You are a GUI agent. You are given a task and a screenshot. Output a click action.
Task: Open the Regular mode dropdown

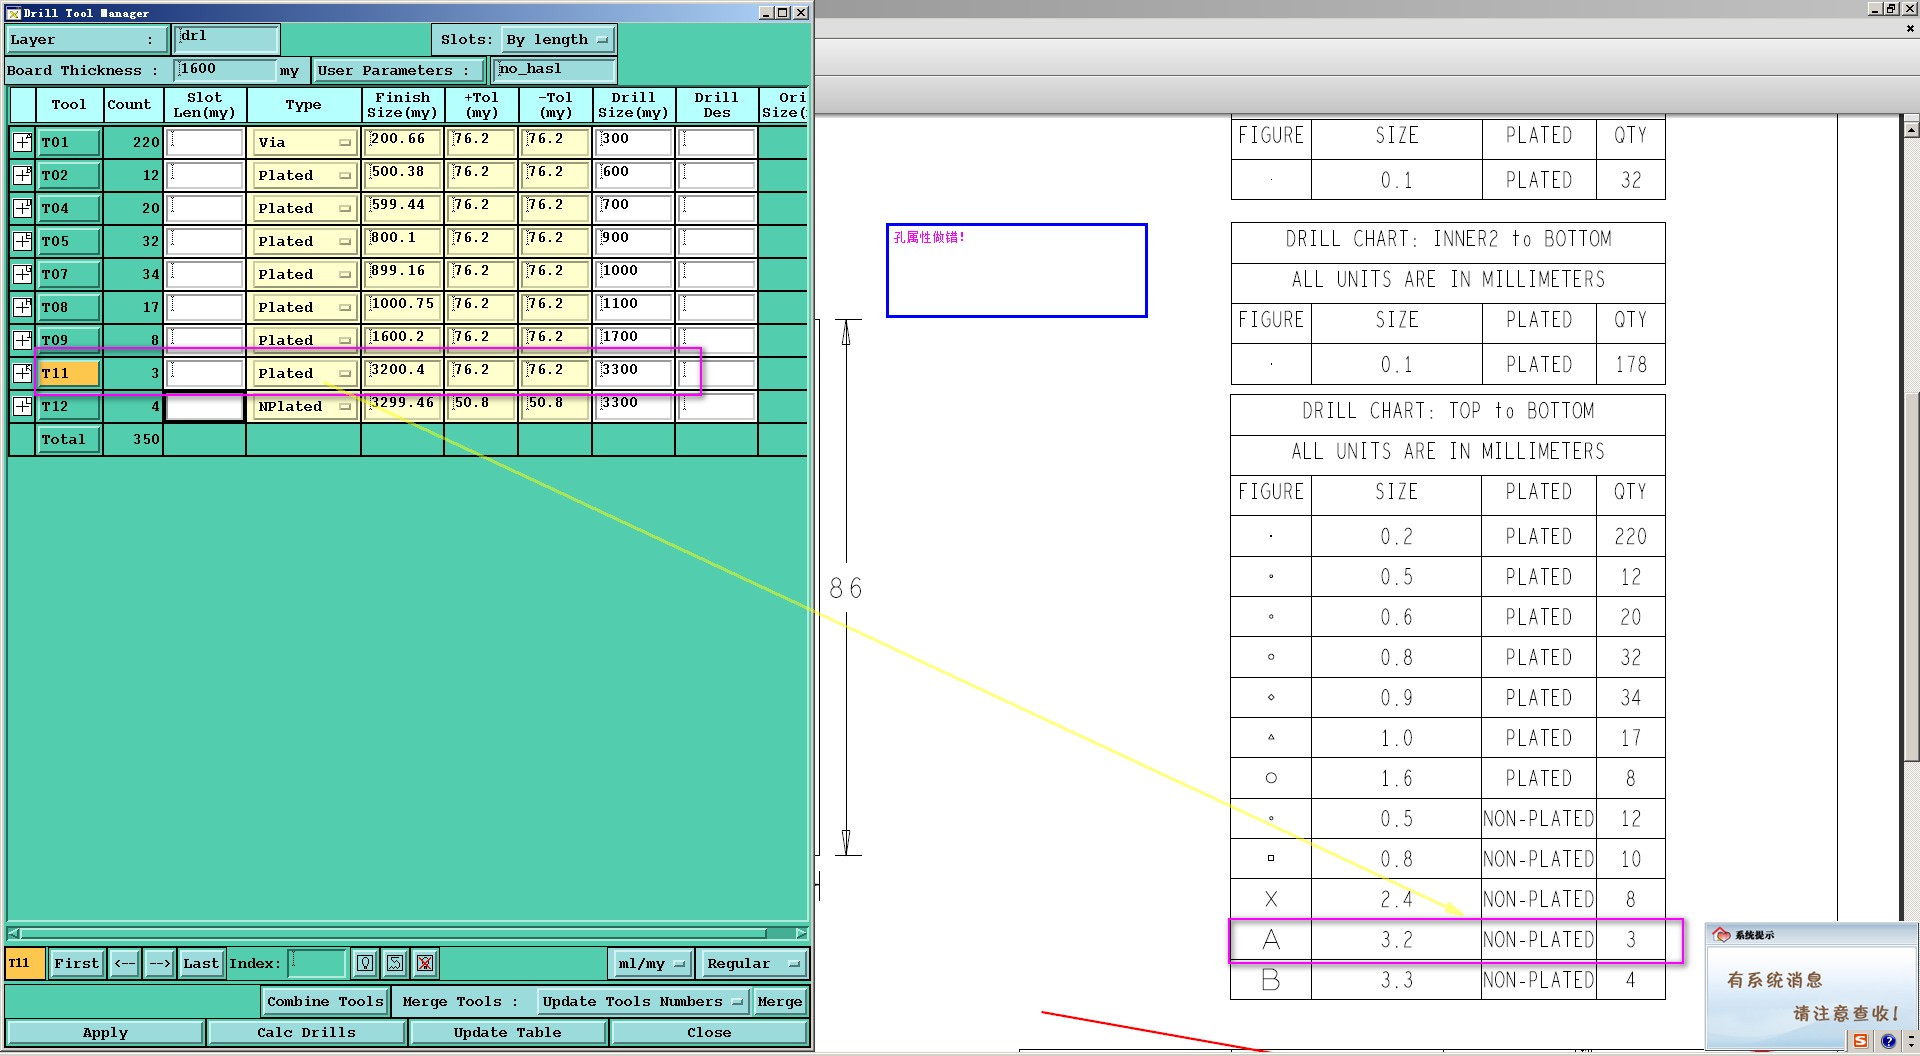tap(753, 964)
